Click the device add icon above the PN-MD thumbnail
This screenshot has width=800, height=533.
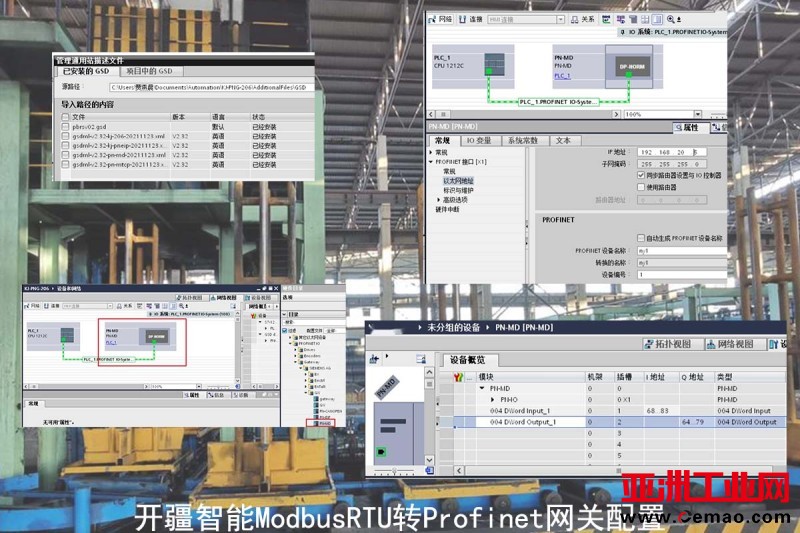click(374, 359)
